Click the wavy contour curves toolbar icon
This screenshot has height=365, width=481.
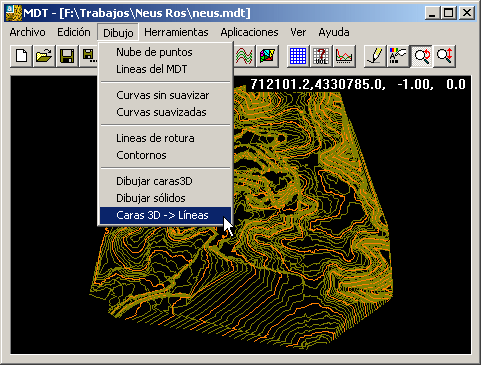pos(244,56)
